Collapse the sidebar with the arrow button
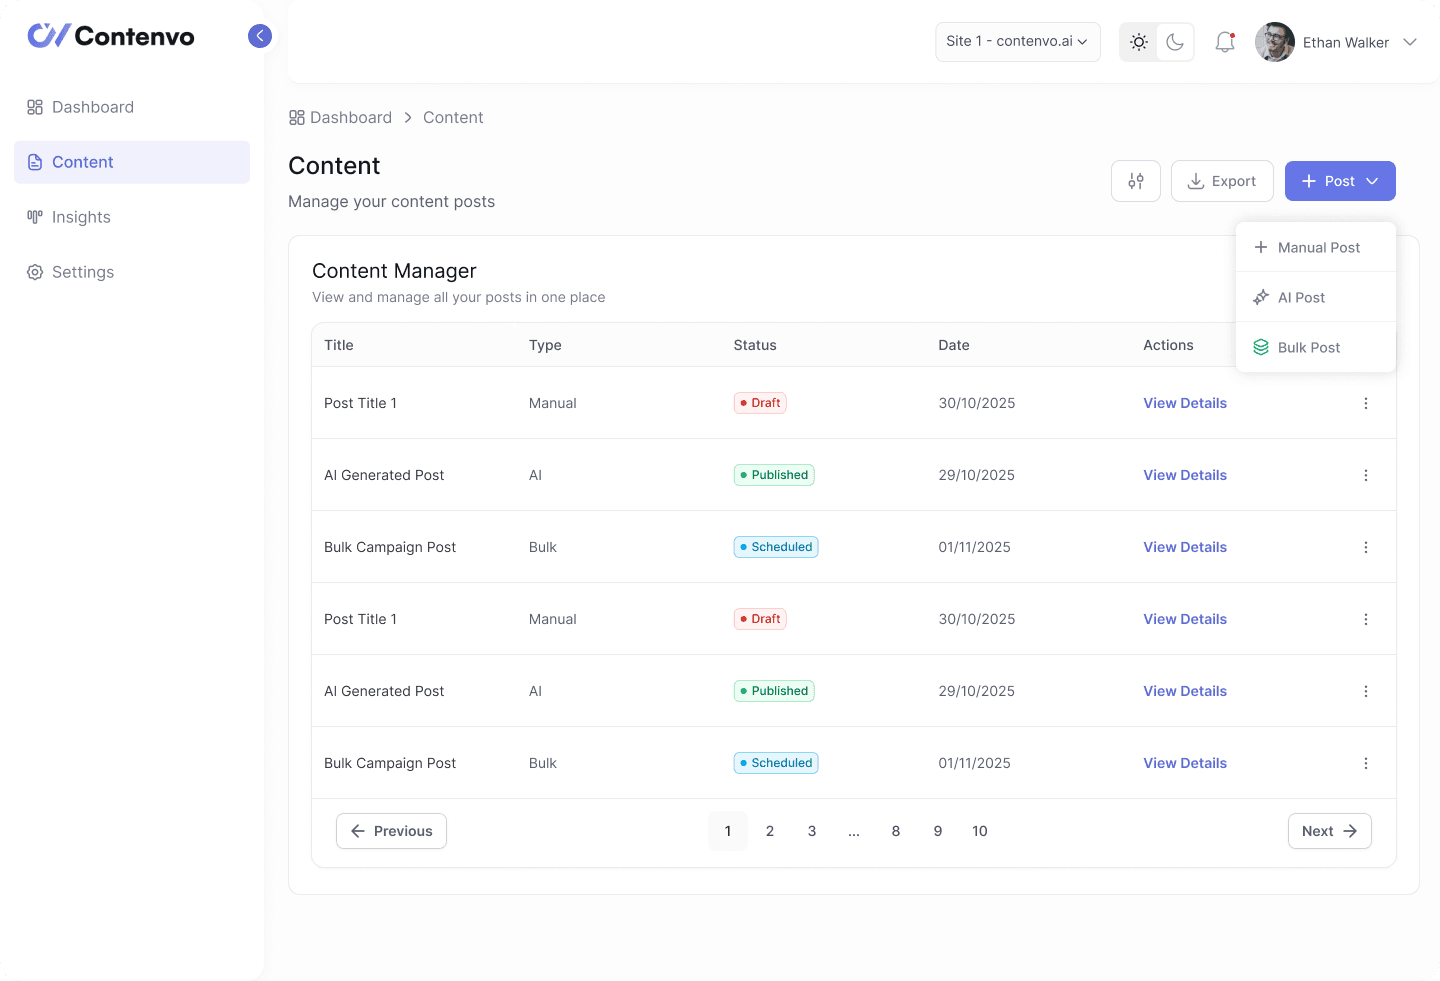 coord(260,36)
